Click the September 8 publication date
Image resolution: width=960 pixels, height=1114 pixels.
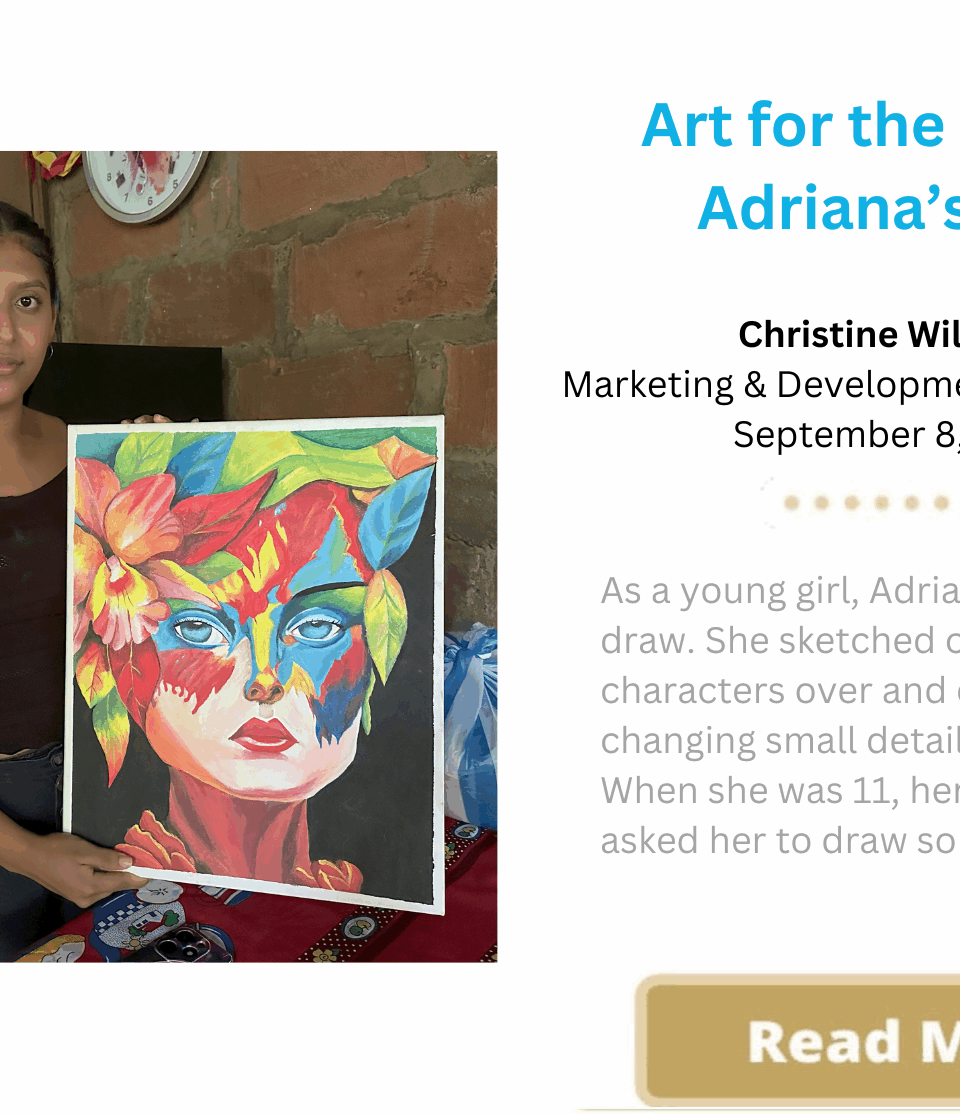845,435
